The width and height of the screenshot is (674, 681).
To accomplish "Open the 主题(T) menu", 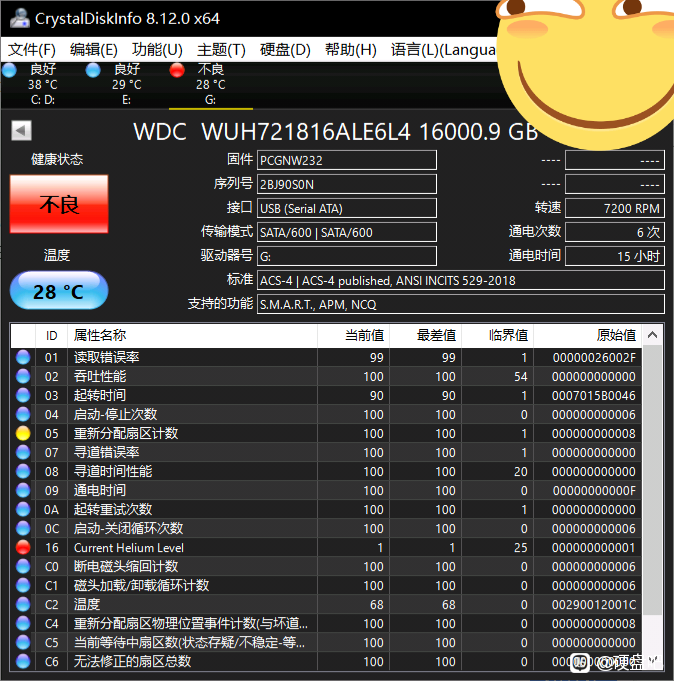I will click(221, 50).
